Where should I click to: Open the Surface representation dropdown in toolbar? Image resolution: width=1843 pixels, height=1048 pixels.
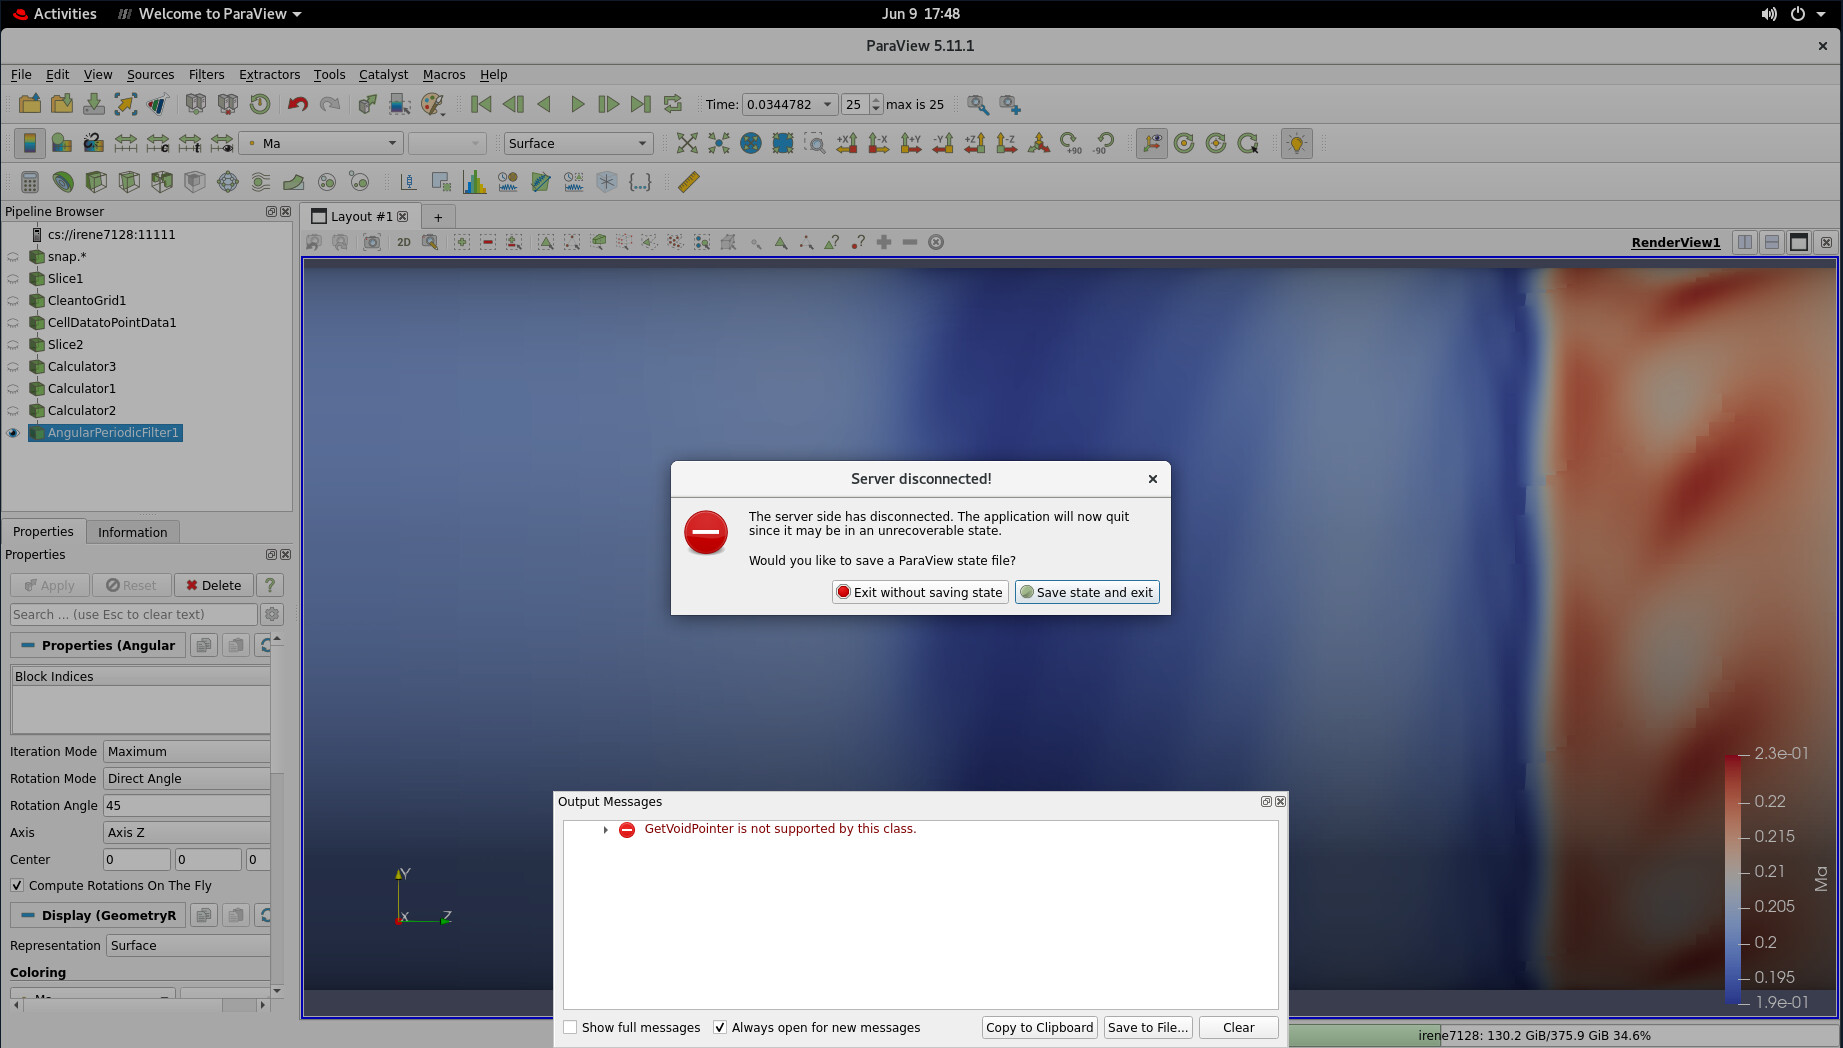(x=578, y=143)
